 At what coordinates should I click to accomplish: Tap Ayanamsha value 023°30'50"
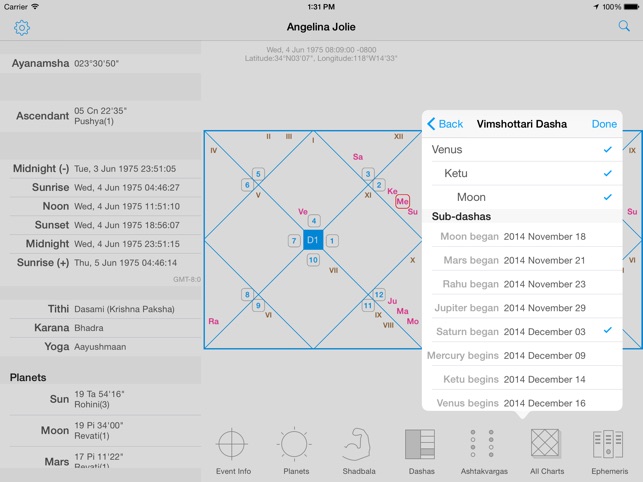pyautogui.click(x=96, y=64)
